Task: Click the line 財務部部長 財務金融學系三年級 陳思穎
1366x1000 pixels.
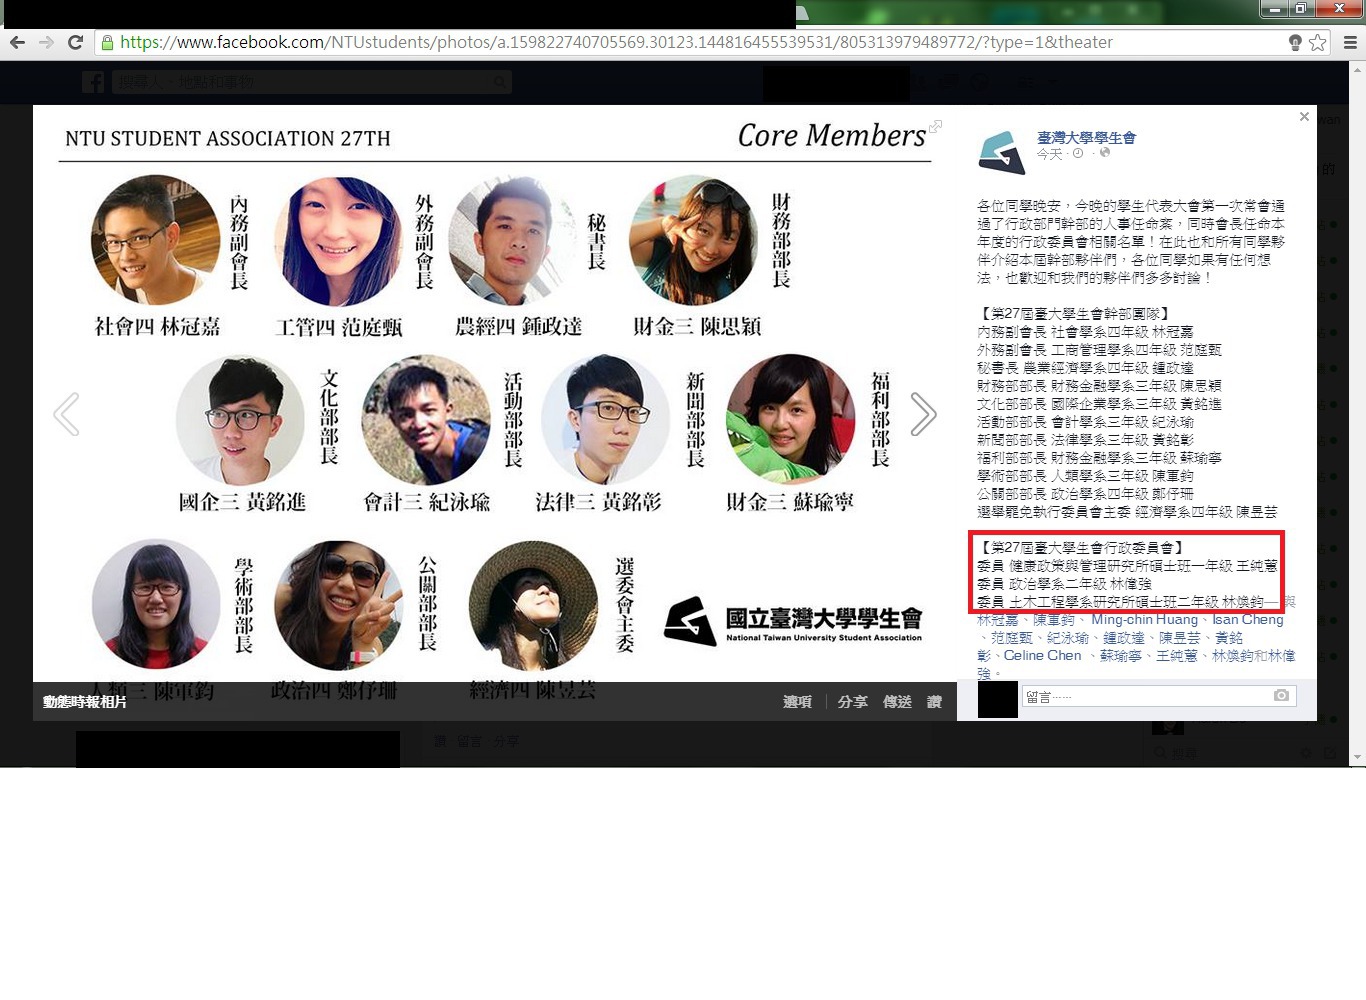Action: [1099, 386]
